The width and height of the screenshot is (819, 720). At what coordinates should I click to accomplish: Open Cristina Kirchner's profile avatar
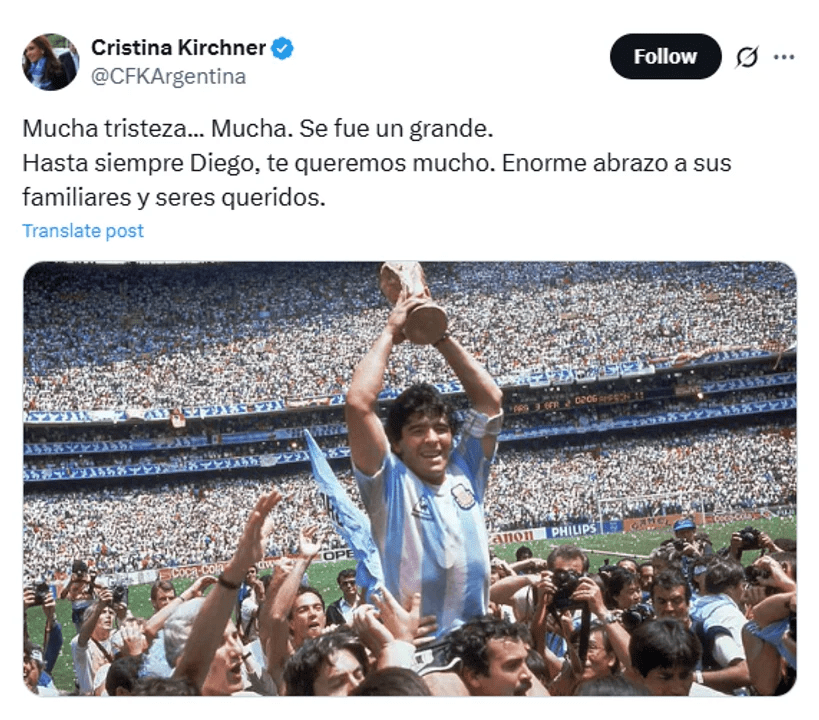point(50,62)
